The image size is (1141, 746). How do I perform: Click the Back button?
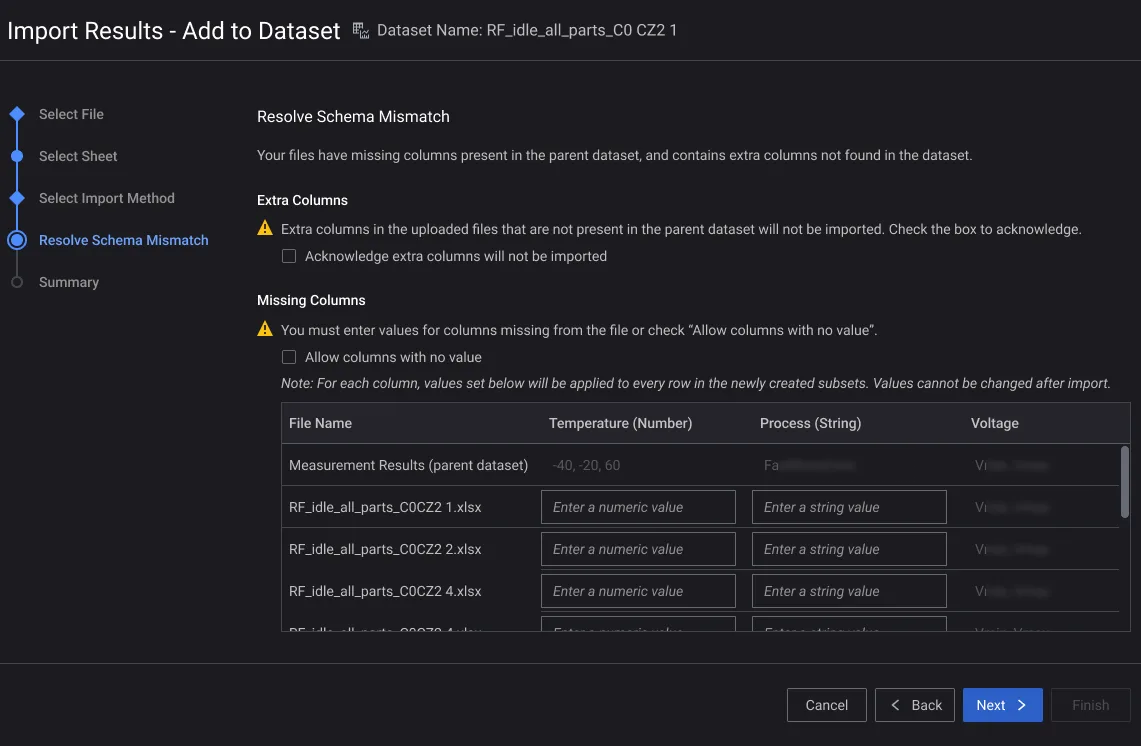pos(915,705)
